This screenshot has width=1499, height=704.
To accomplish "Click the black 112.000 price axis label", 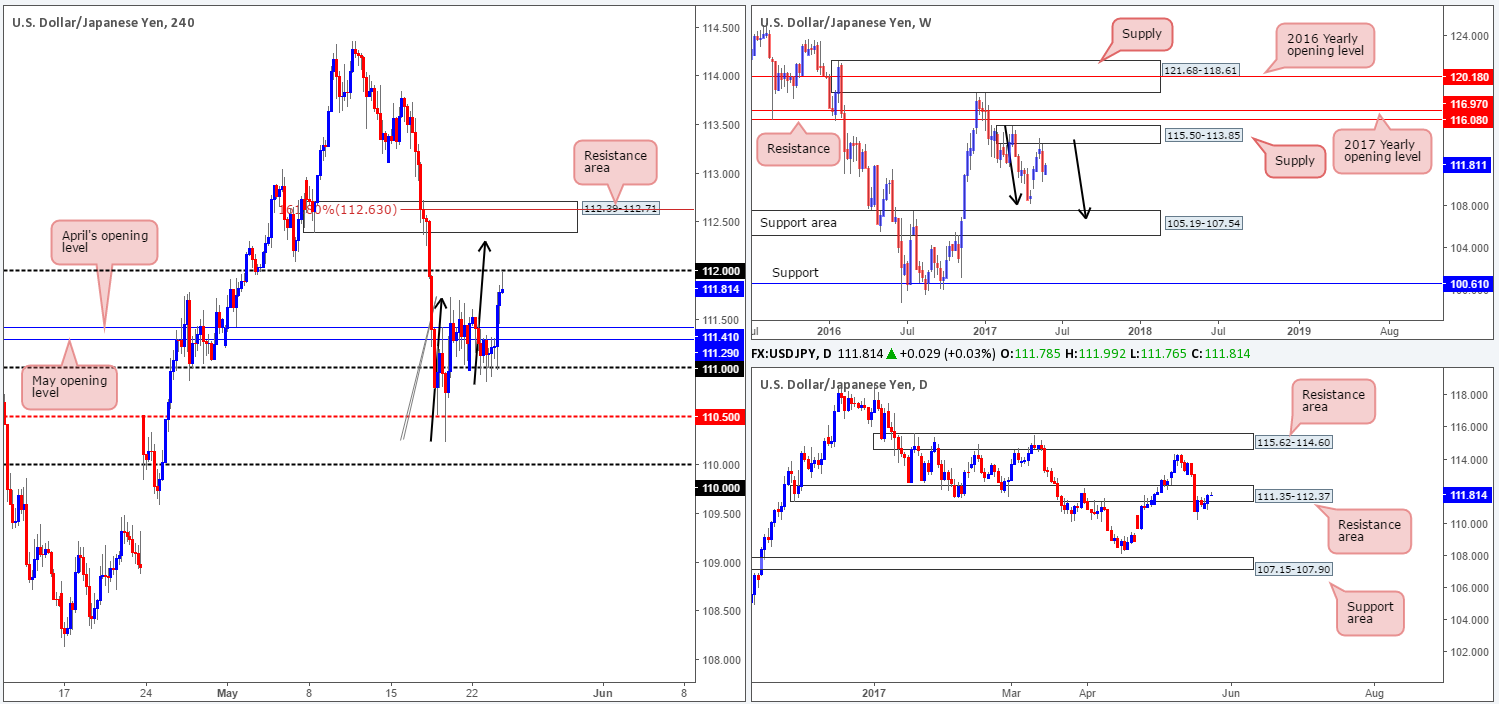I will pyautogui.click(x=720, y=271).
